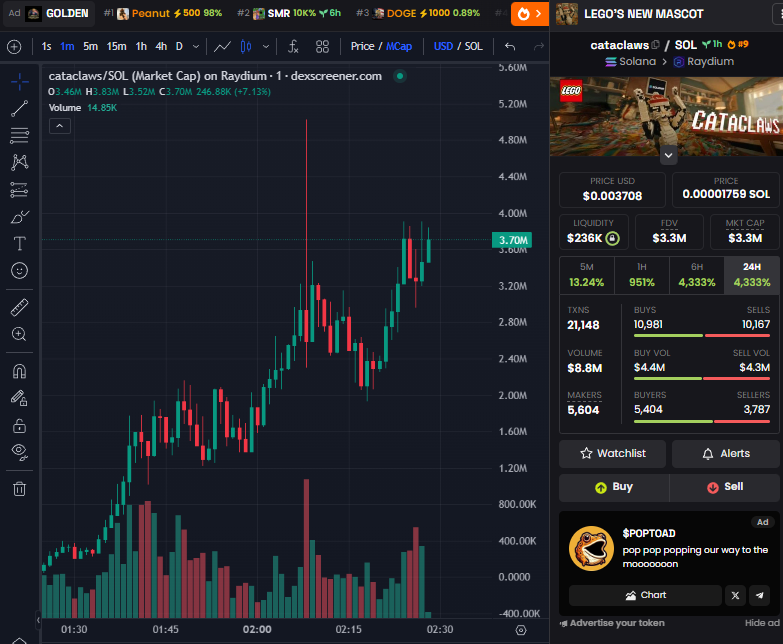The width and height of the screenshot is (783, 644).
Task: Open chart settings gear icon
Action: 521,630
